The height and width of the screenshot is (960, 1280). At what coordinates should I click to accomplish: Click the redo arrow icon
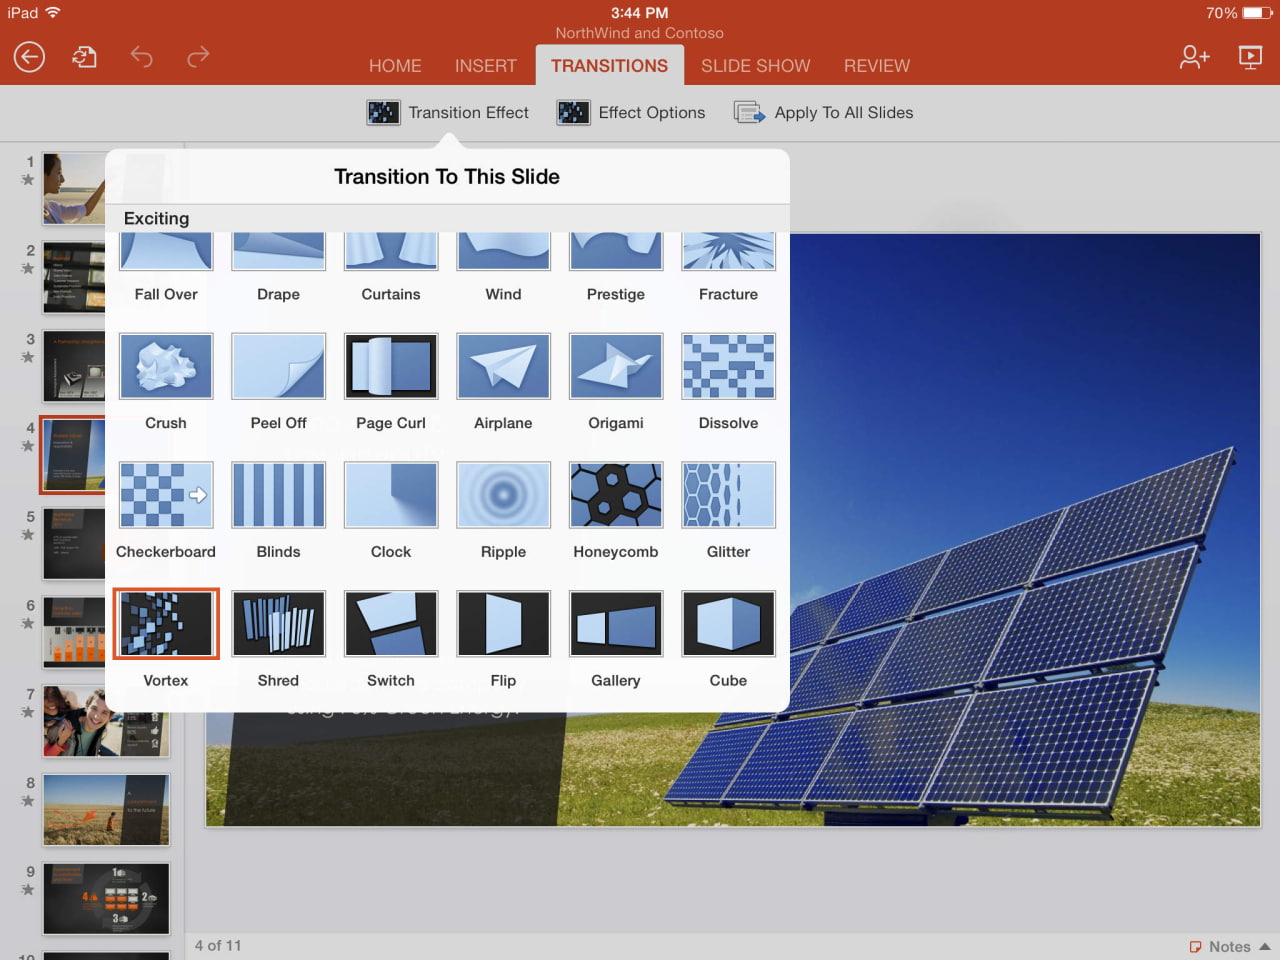198,57
